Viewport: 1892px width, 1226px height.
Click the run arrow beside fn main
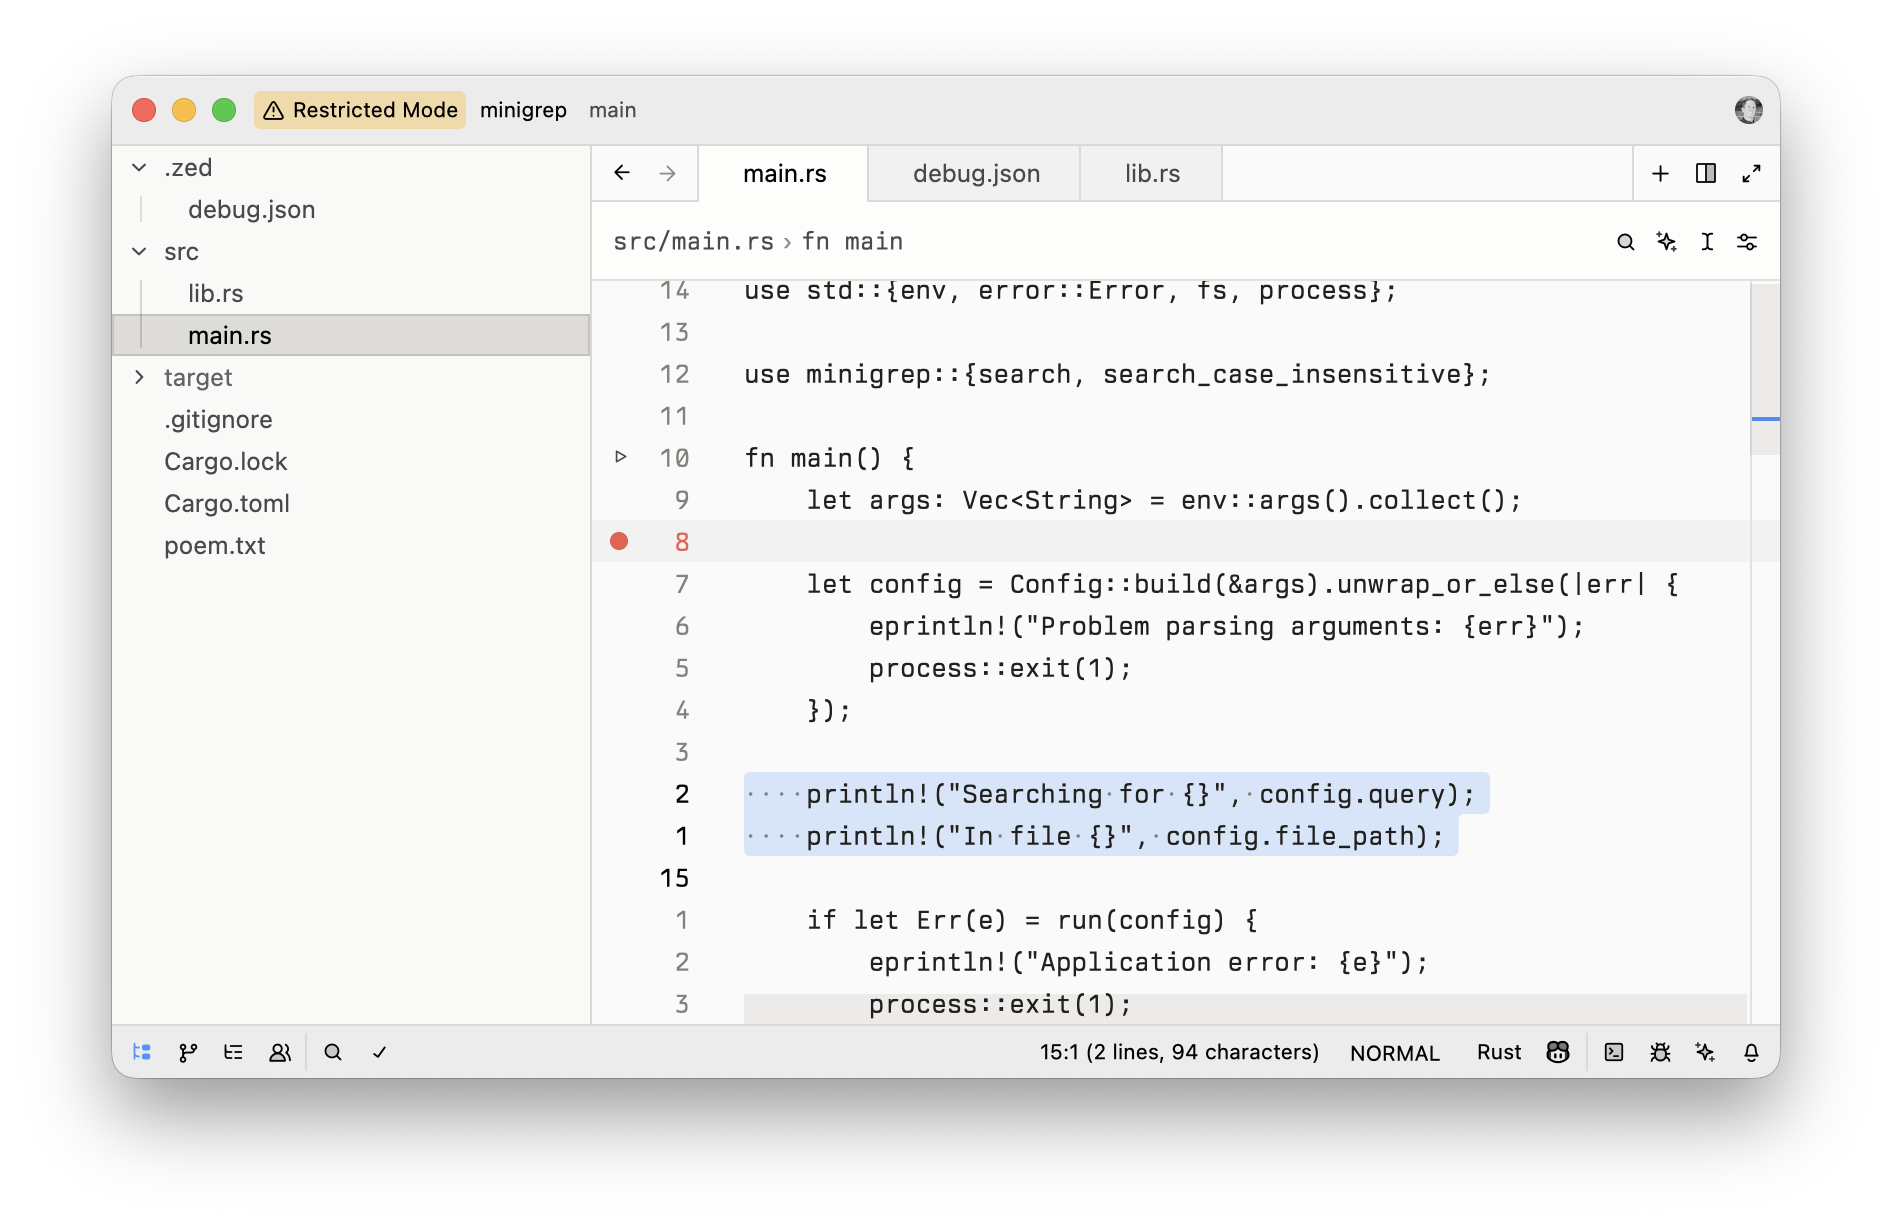tap(620, 457)
